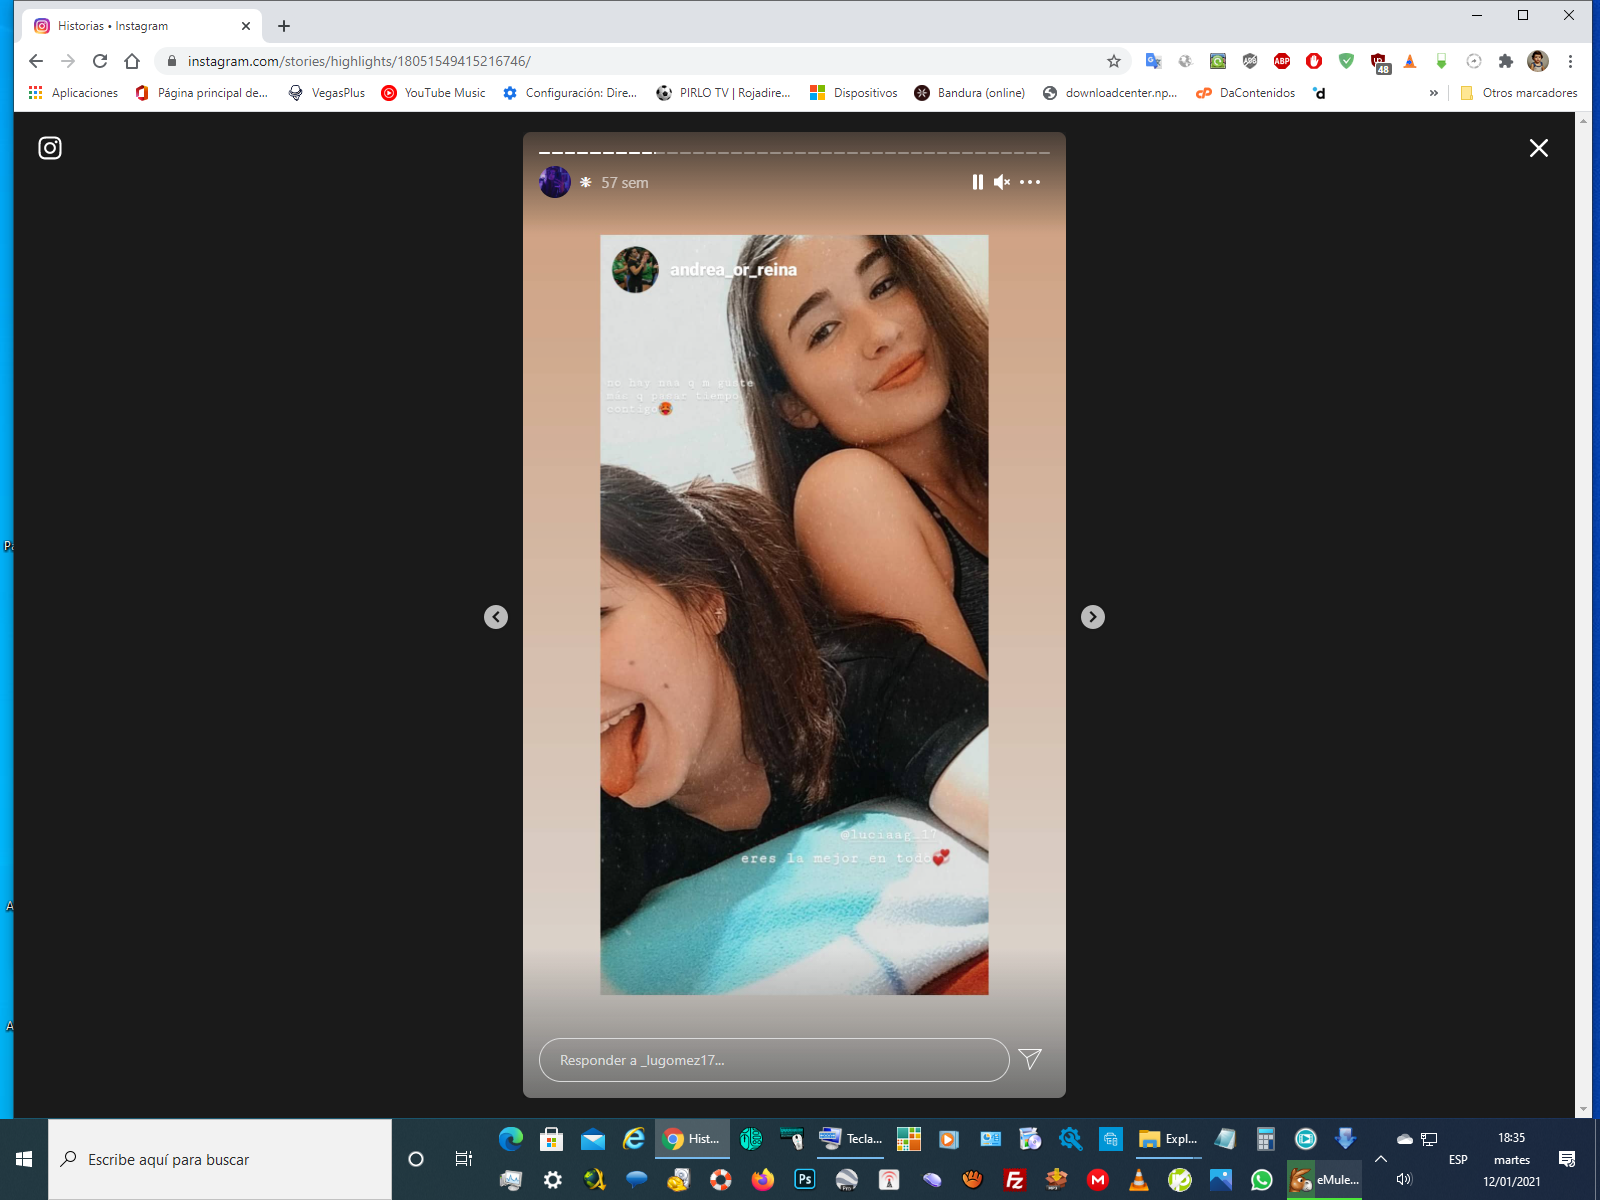Go back to the previous story
This screenshot has height=1200, width=1600.
pos(496,617)
